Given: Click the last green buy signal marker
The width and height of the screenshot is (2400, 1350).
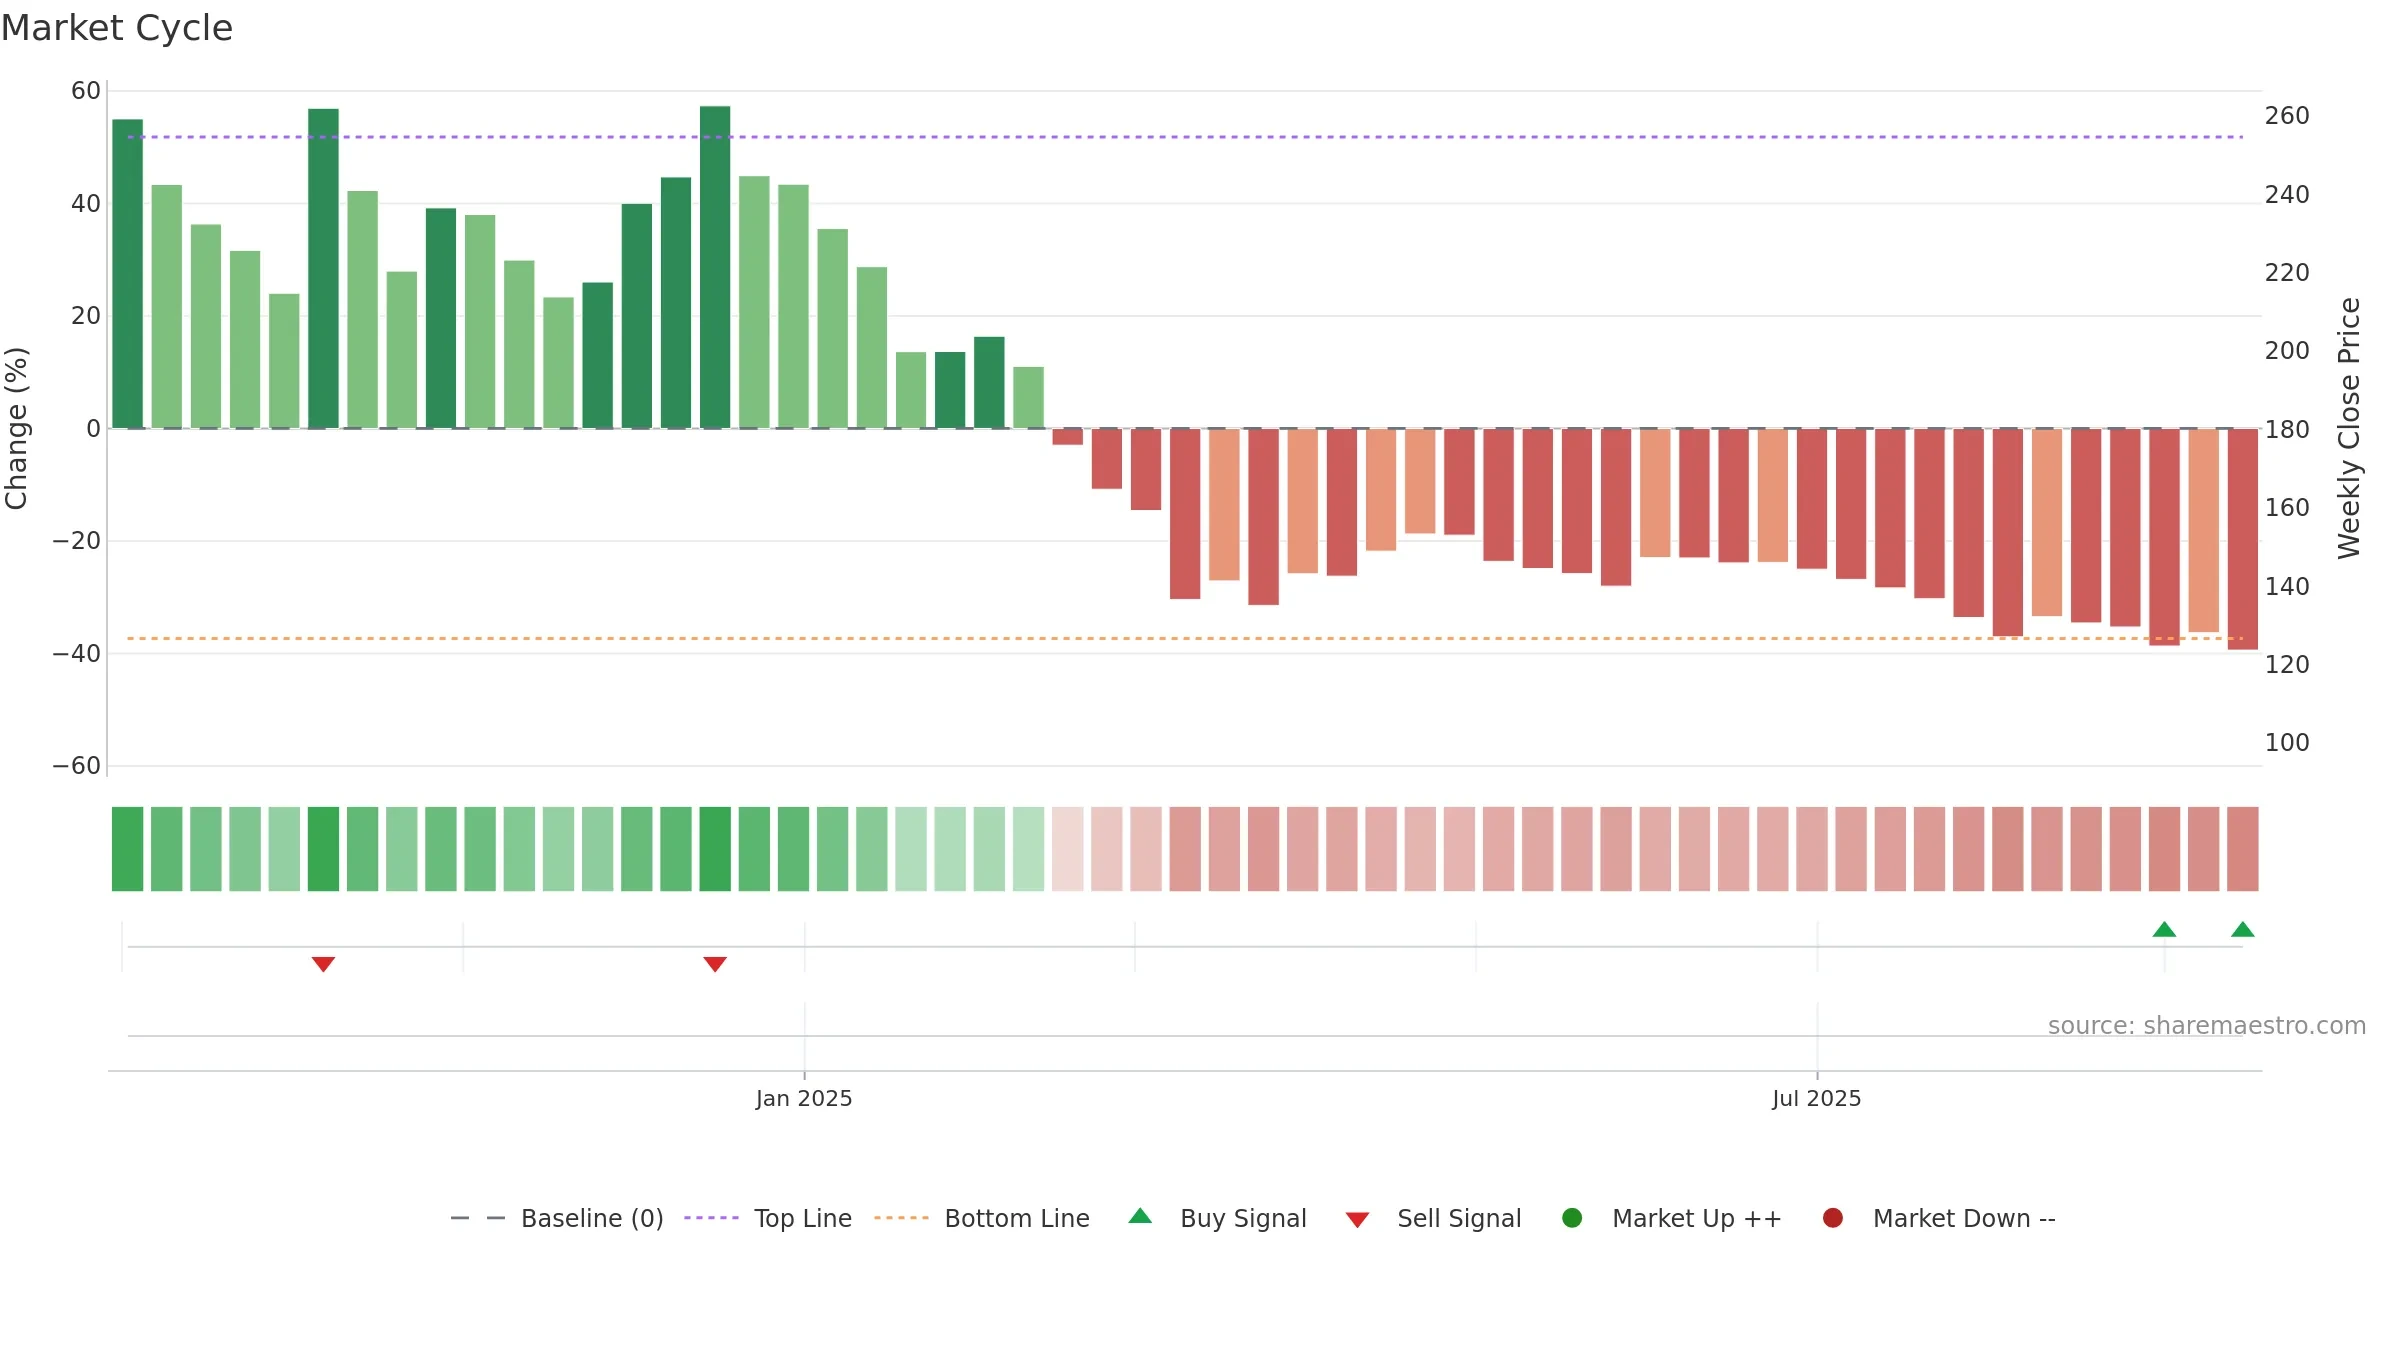Looking at the screenshot, I should 2243,929.
